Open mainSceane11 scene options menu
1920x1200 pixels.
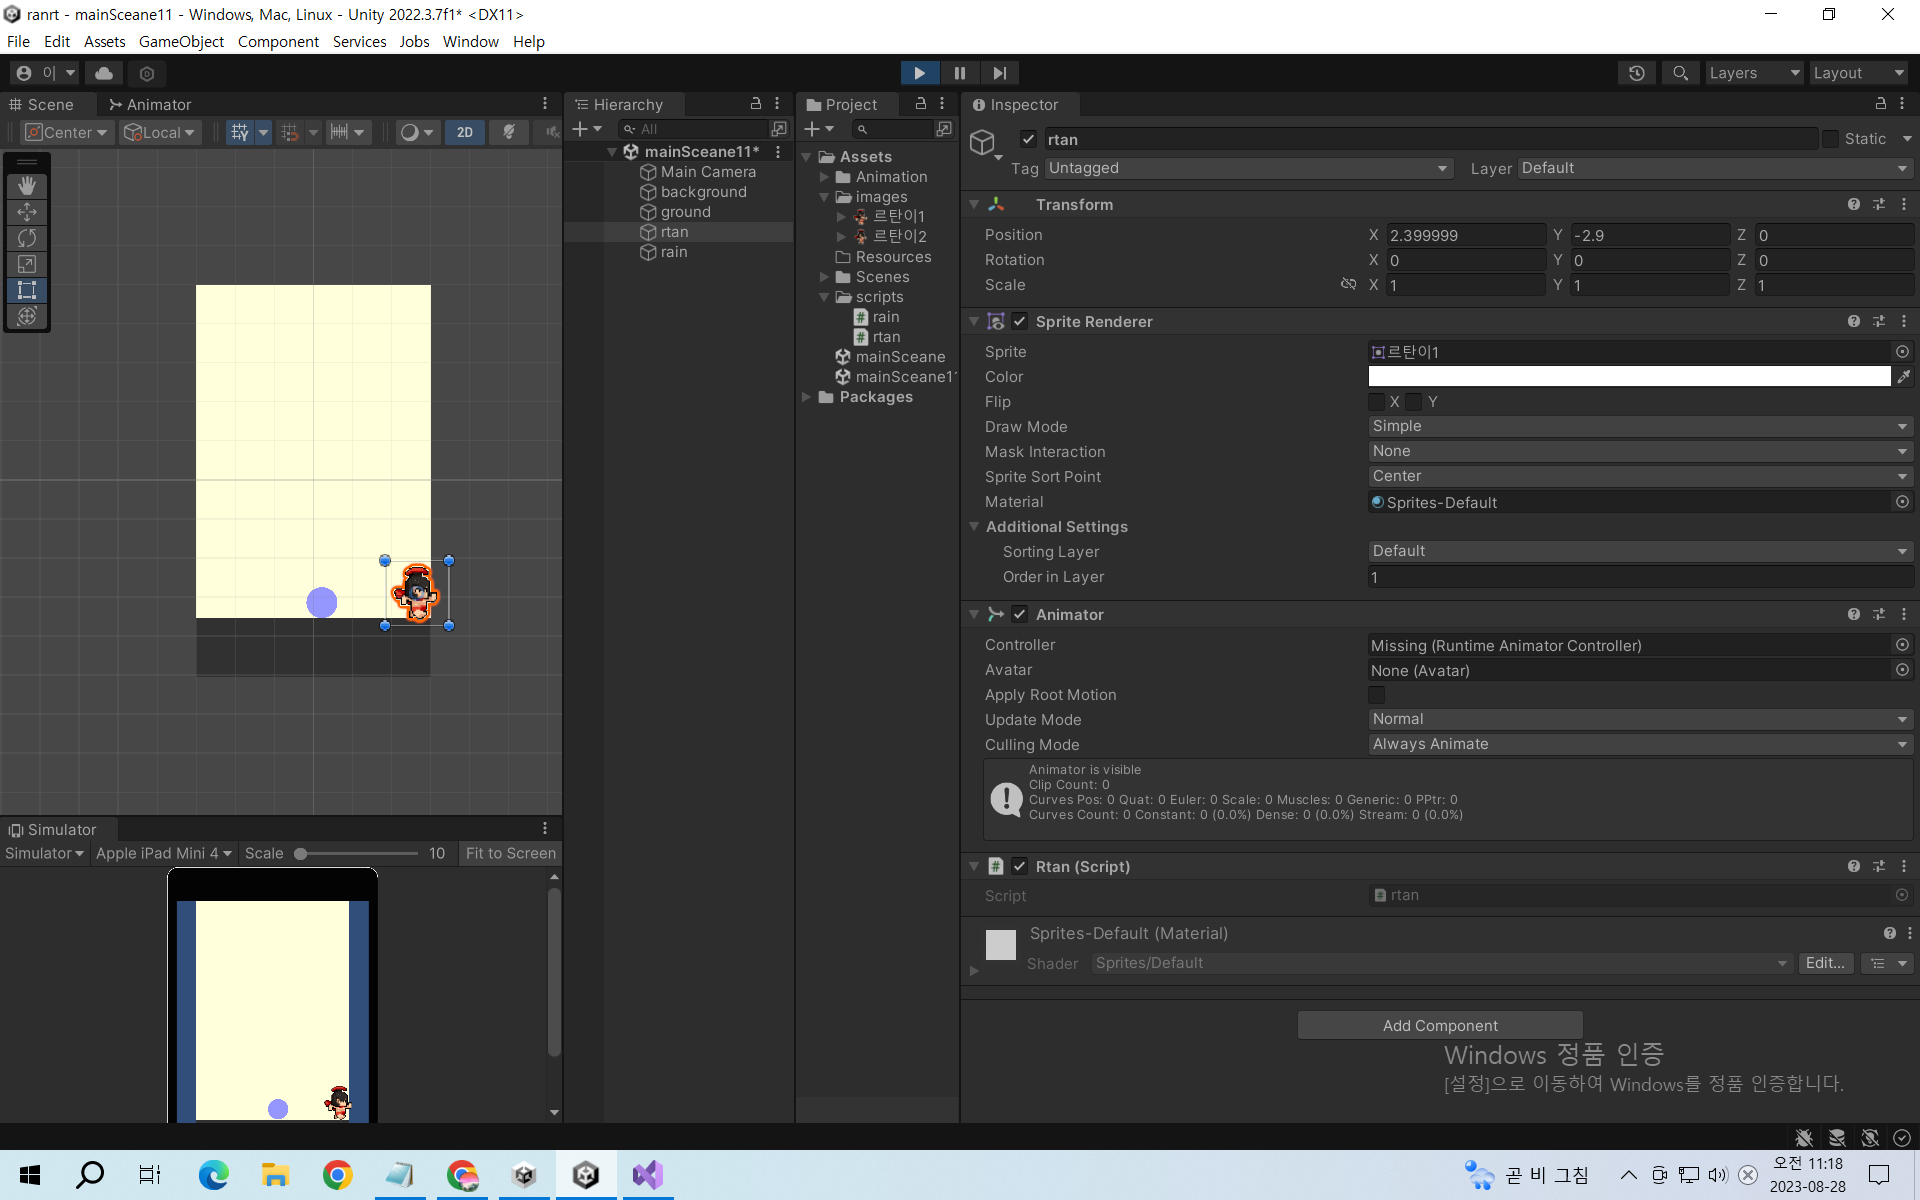(778, 152)
